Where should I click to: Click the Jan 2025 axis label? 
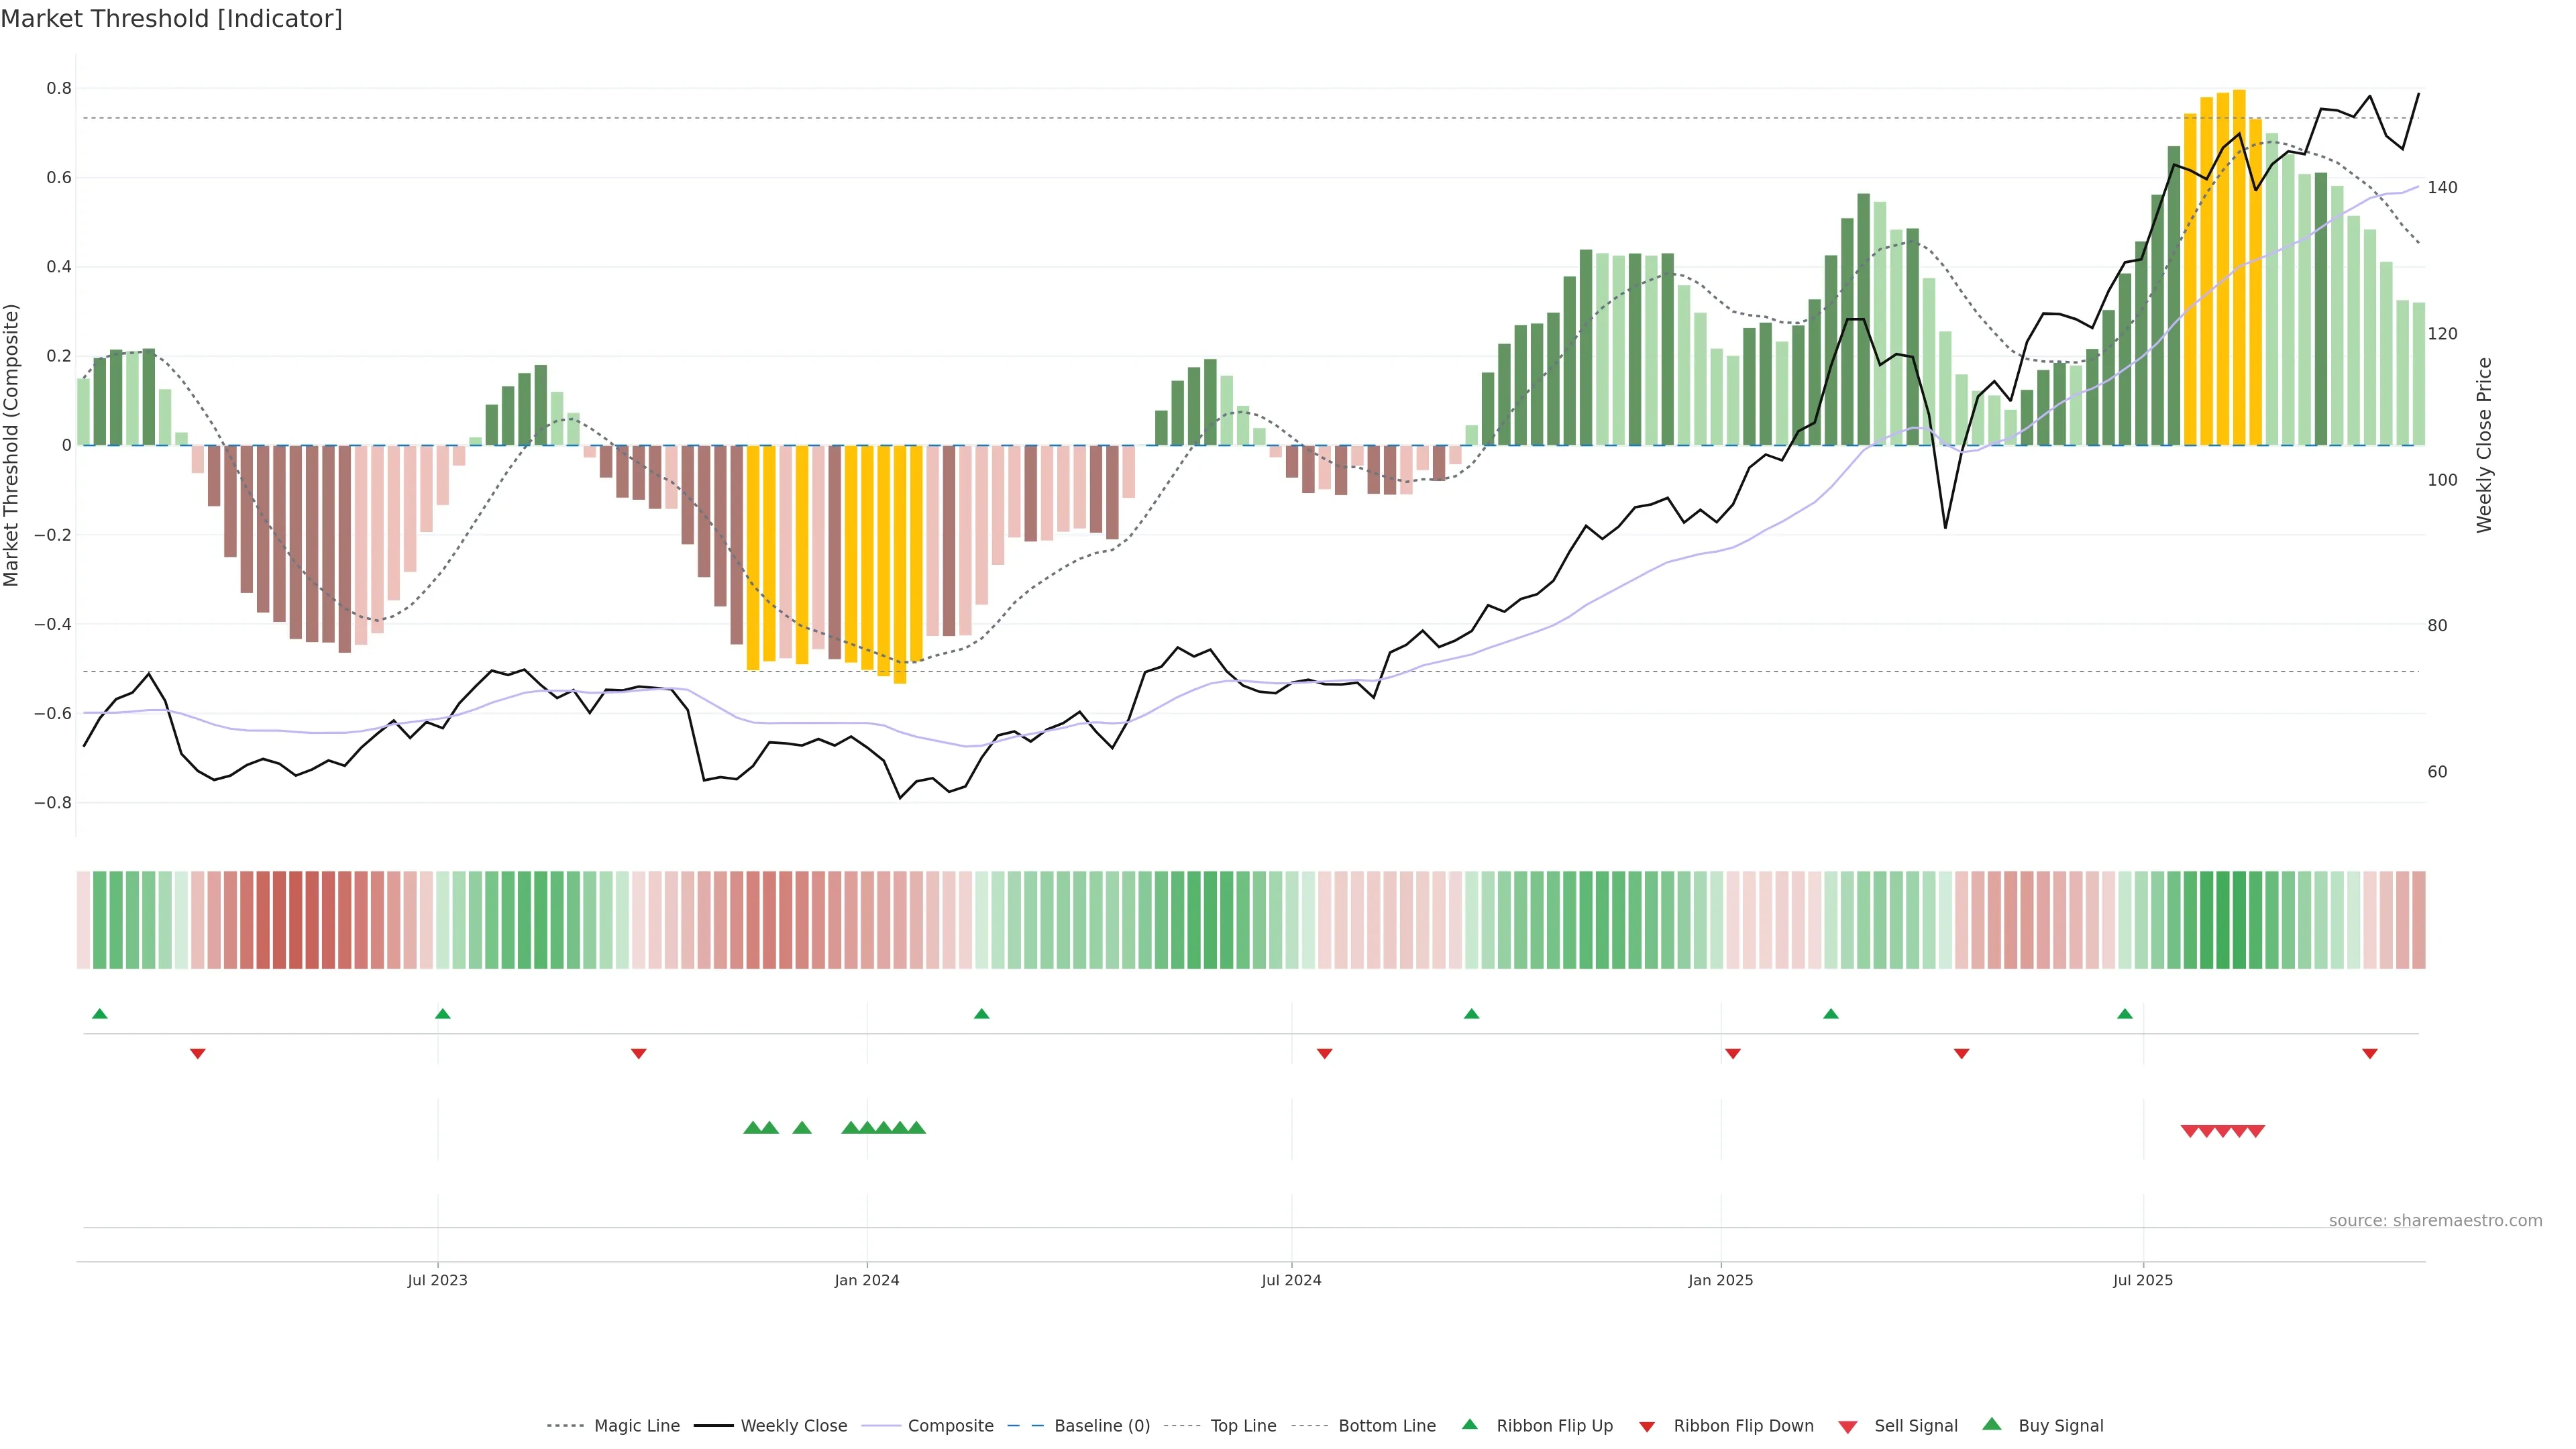[1720, 1280]
